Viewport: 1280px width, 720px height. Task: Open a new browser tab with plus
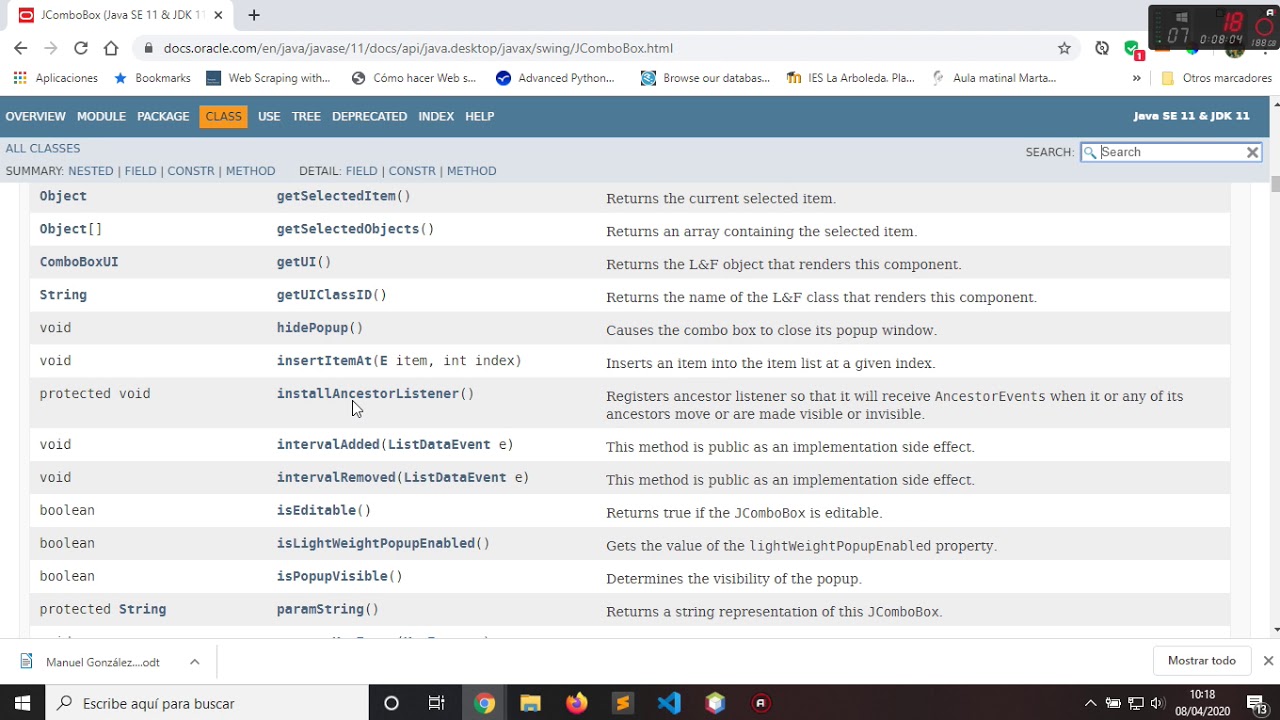pos(254,15)
